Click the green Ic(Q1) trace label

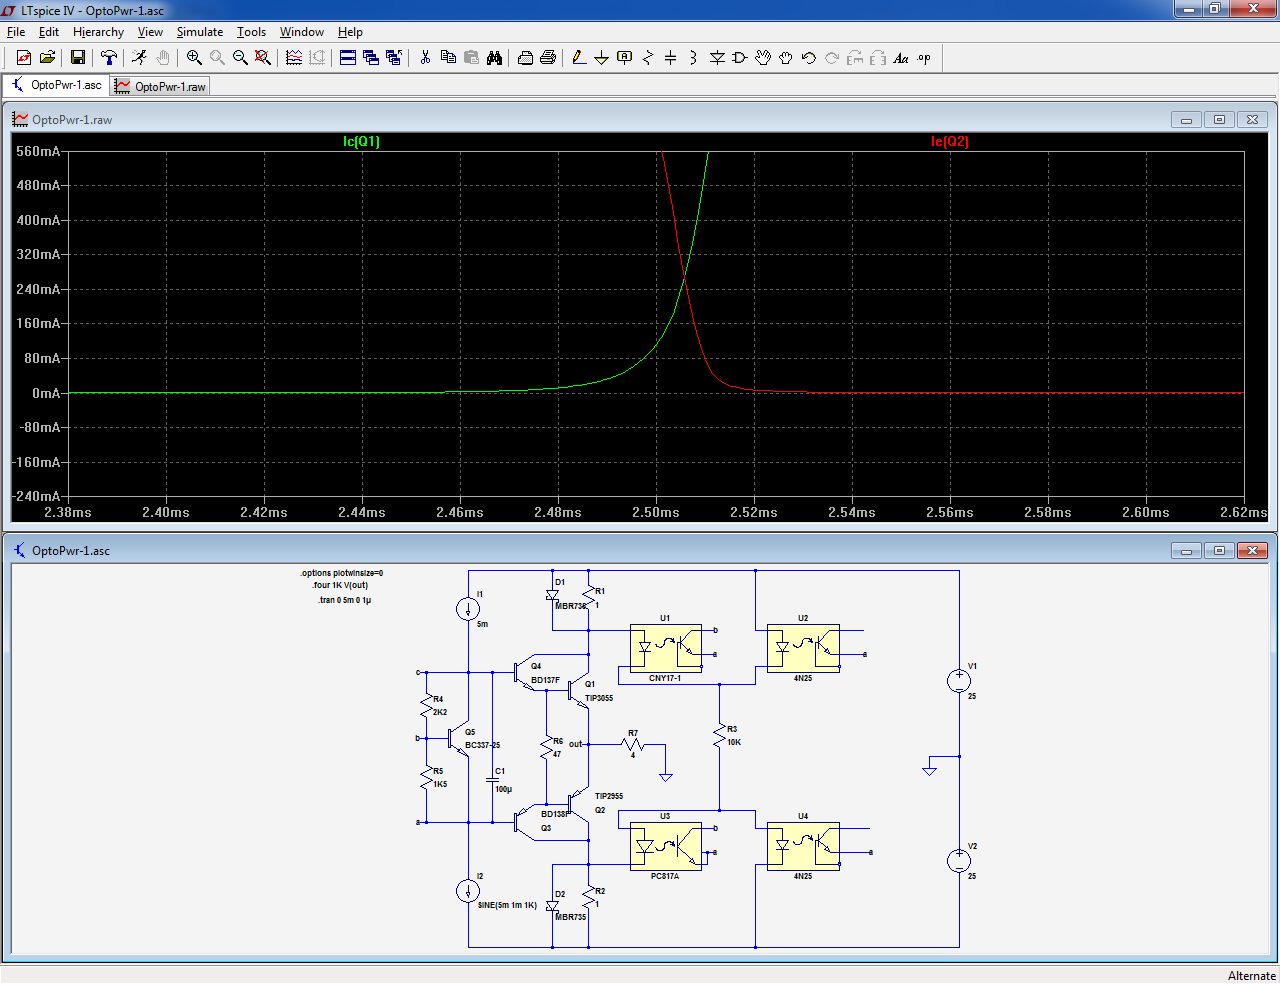coord(361,141)
